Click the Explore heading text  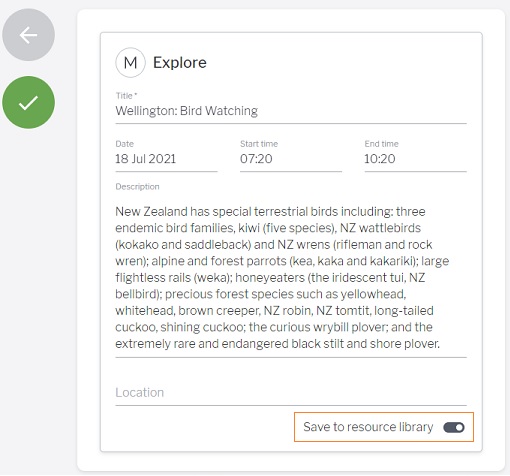pyautogui.click(x=180, y=63)
